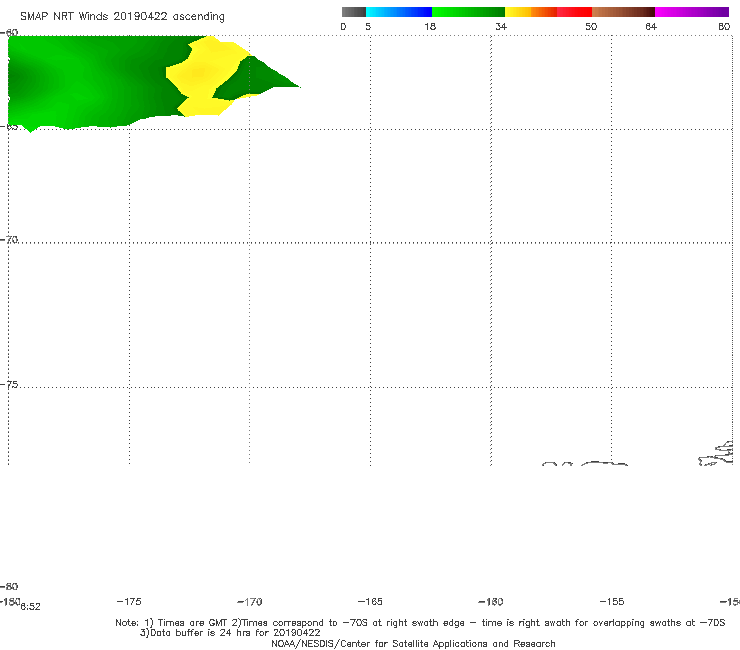
Task: Click the NOAA/NESDIS credit line
Action: tap(413, 643)
